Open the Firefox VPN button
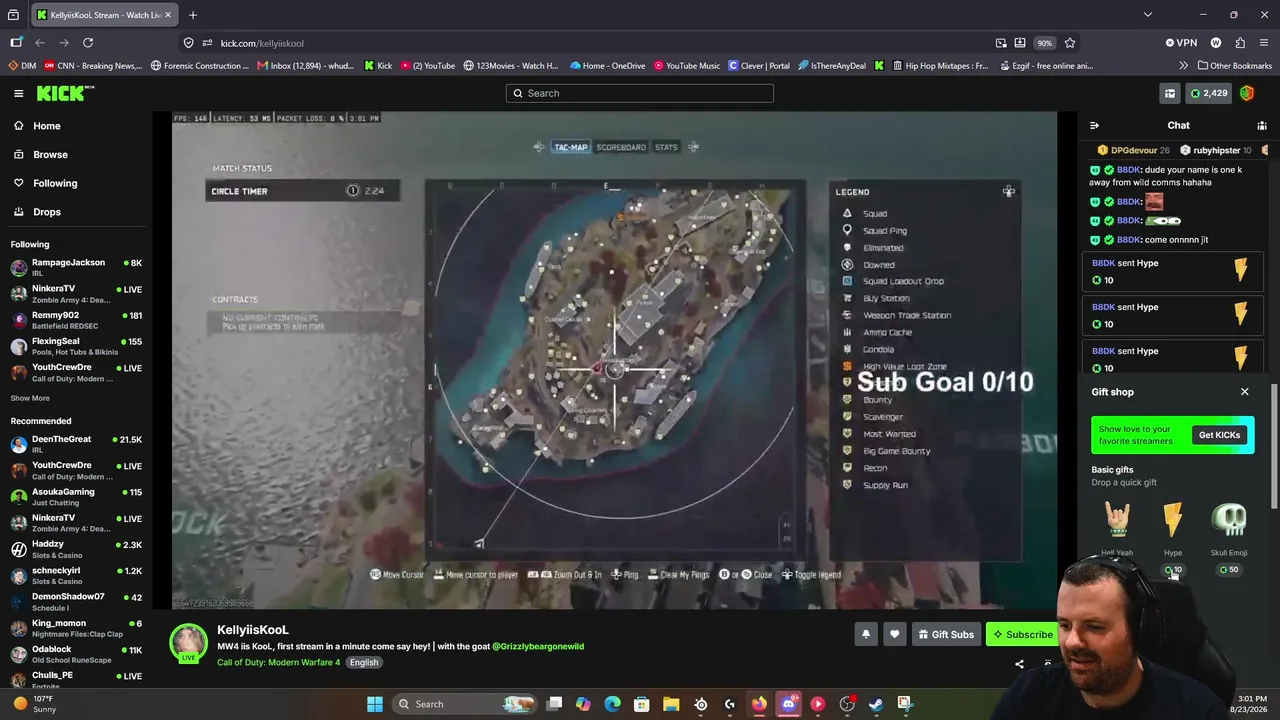 1181,43
